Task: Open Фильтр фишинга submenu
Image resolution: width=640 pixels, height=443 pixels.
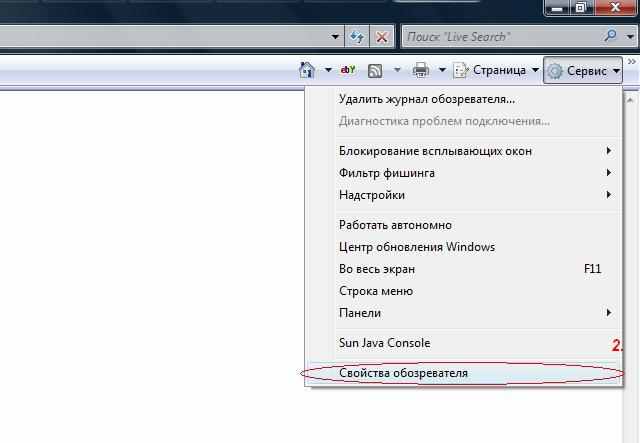Action: (x=464, y=173)
